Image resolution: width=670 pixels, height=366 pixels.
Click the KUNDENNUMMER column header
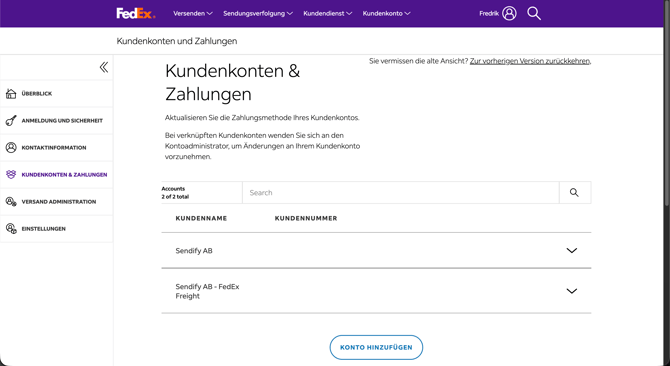[x=306, y=218]
